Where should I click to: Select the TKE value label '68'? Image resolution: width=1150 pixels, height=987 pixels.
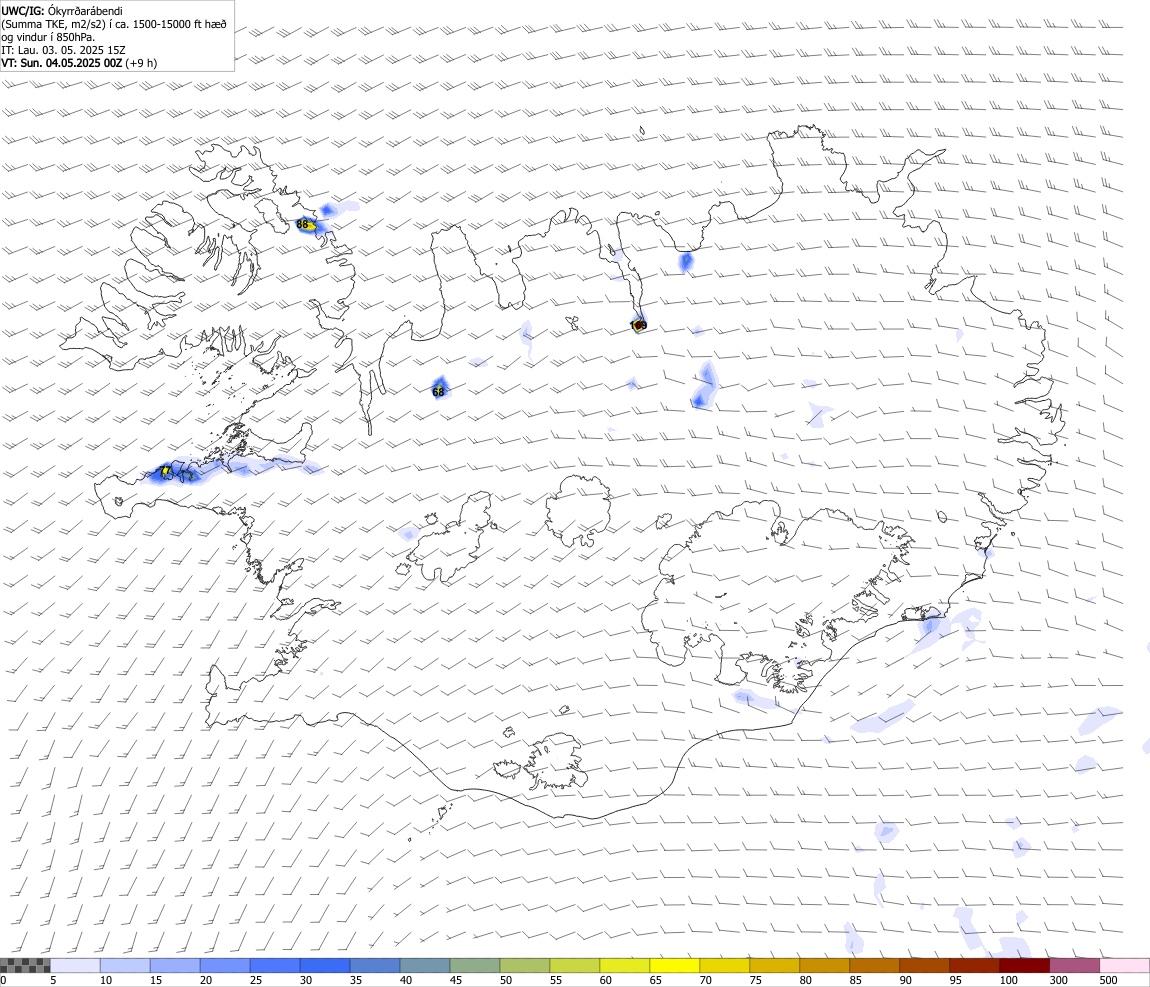438,392
